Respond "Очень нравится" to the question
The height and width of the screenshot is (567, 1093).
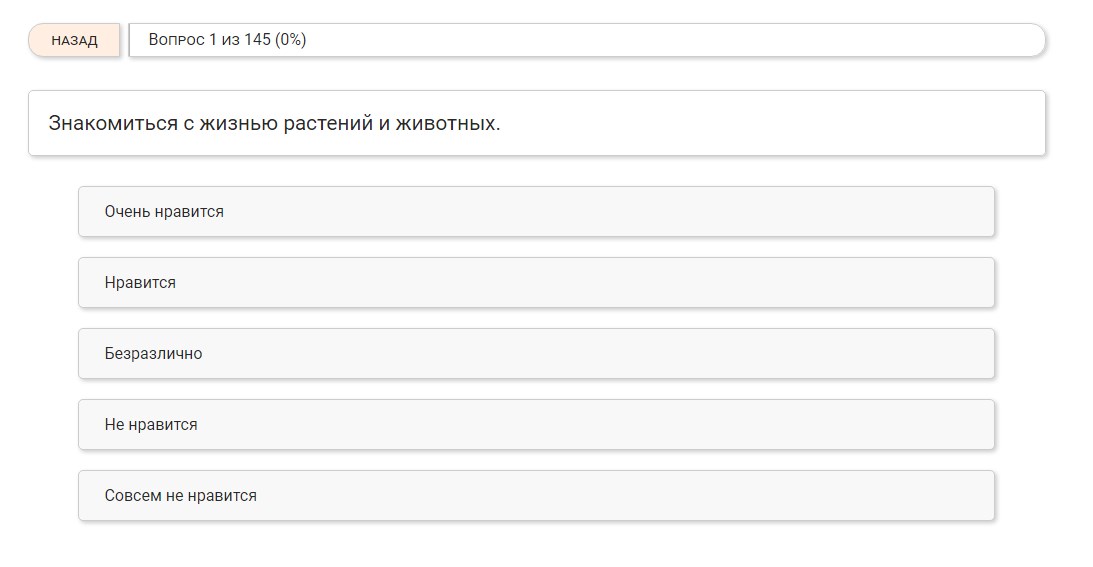point(536,212)
